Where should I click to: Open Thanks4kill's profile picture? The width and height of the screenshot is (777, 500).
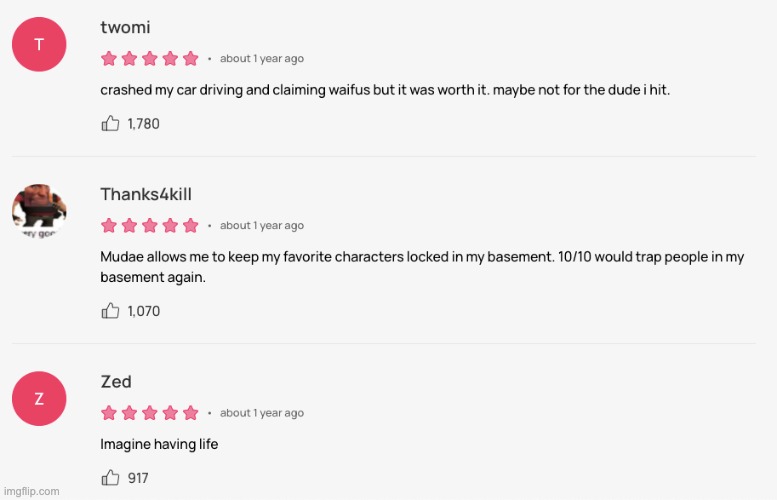click(39, 211)
